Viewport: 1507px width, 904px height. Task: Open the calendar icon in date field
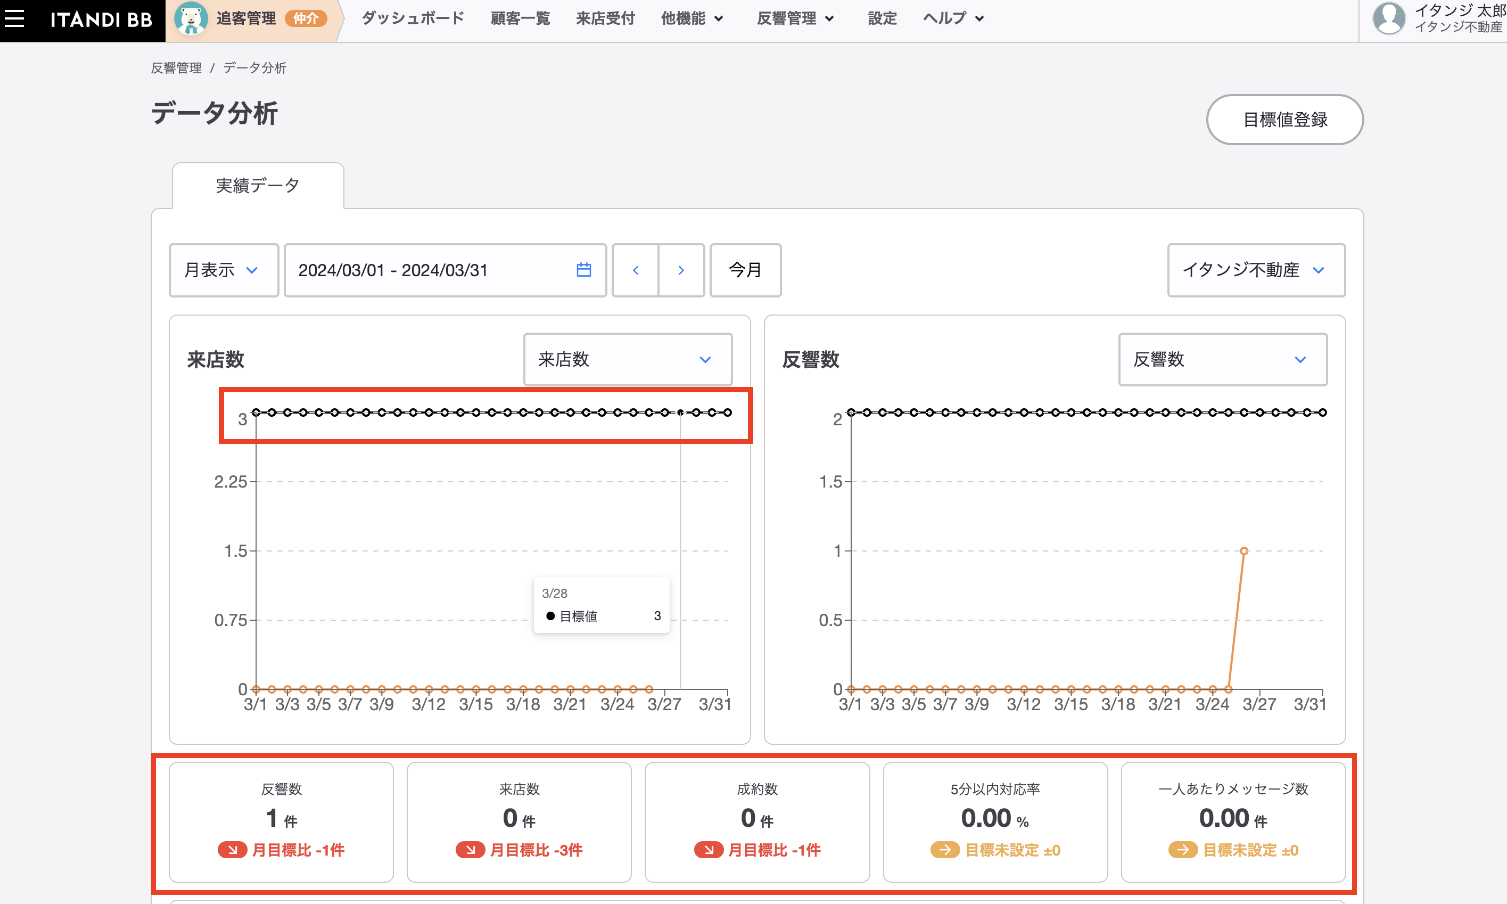tap(584, 270)
